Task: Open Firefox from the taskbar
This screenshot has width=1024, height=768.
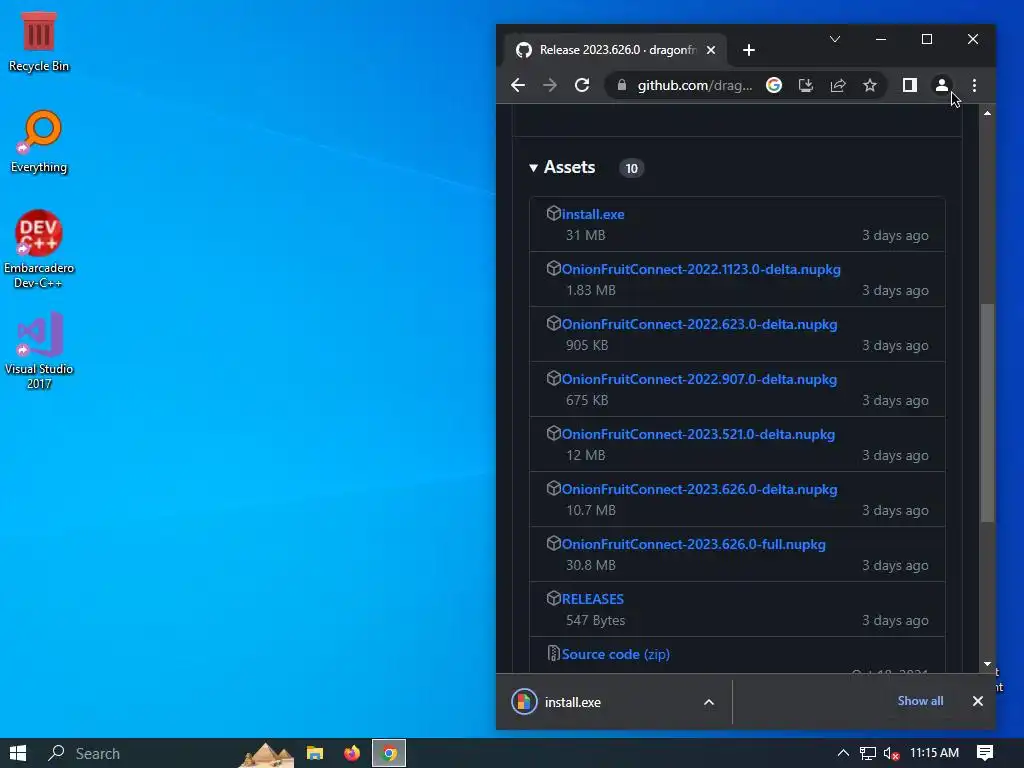Action: 351,753
